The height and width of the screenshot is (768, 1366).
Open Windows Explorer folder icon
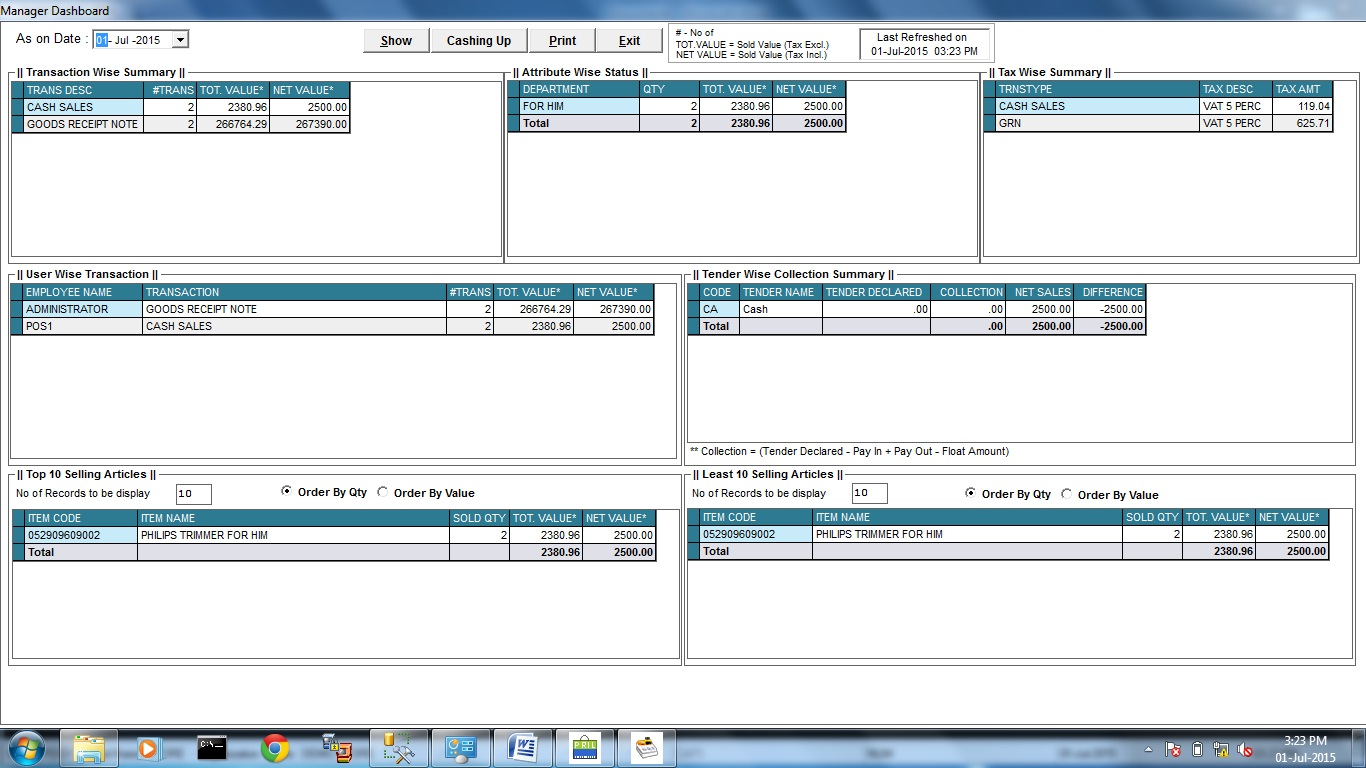coord(89,748)
